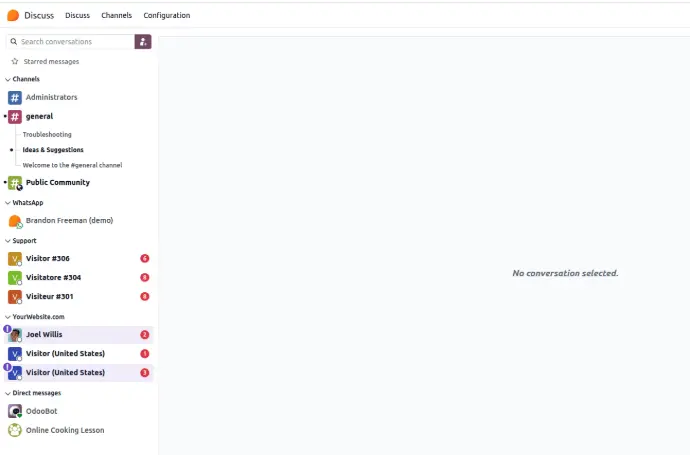Collapse the Channels category
The height and width of the screenshot is (455, 690).
[x=7, y=80]
